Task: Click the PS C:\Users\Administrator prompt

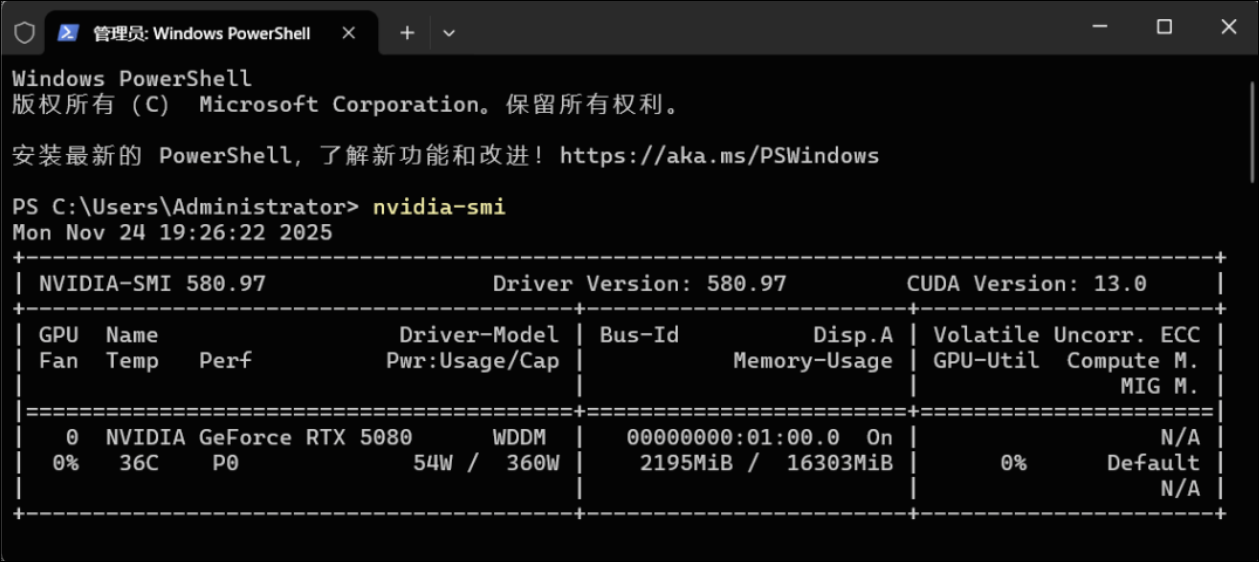Action: [185, 207]
